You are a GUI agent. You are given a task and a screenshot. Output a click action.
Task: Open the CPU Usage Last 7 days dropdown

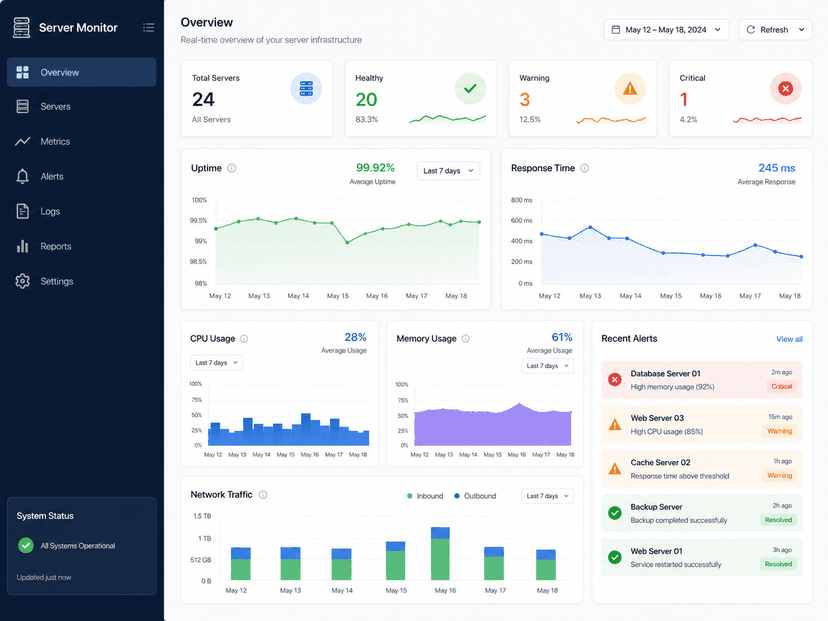(x=217, y=363)
